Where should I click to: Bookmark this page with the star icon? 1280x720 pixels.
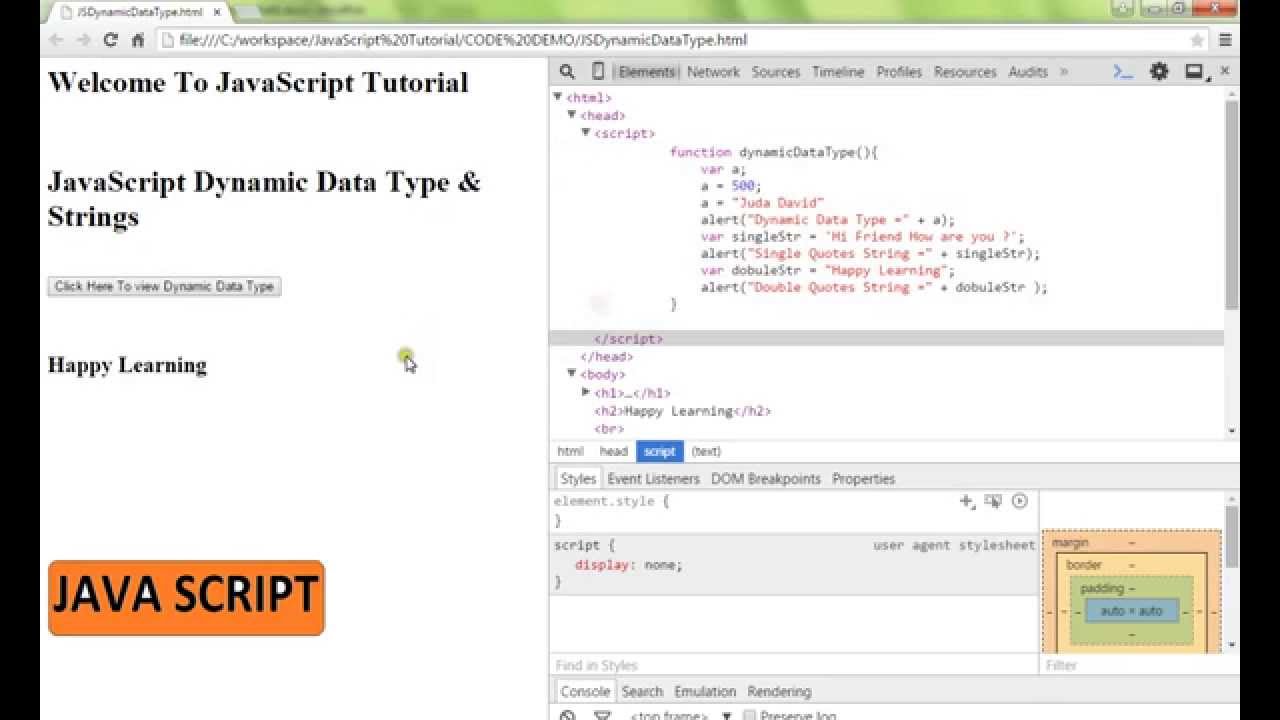click(1197, 40)
